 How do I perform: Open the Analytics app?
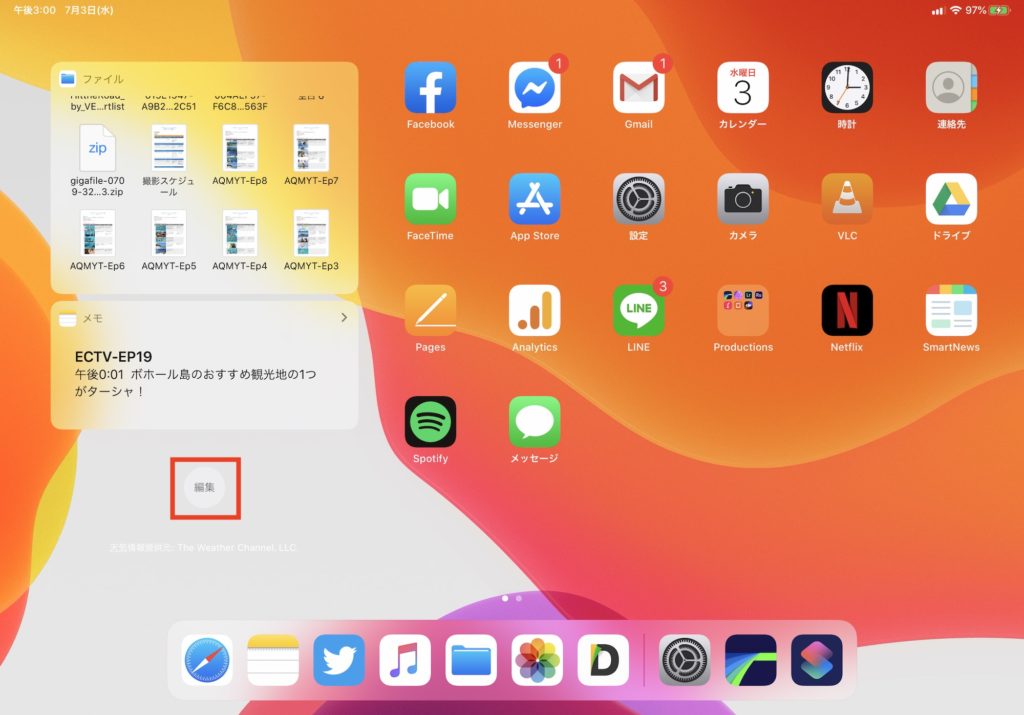[x=534, y=311]
